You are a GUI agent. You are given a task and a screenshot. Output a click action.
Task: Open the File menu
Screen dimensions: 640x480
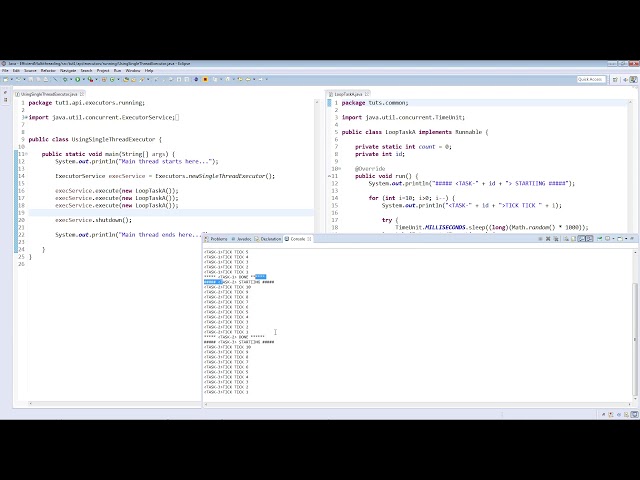5,71
